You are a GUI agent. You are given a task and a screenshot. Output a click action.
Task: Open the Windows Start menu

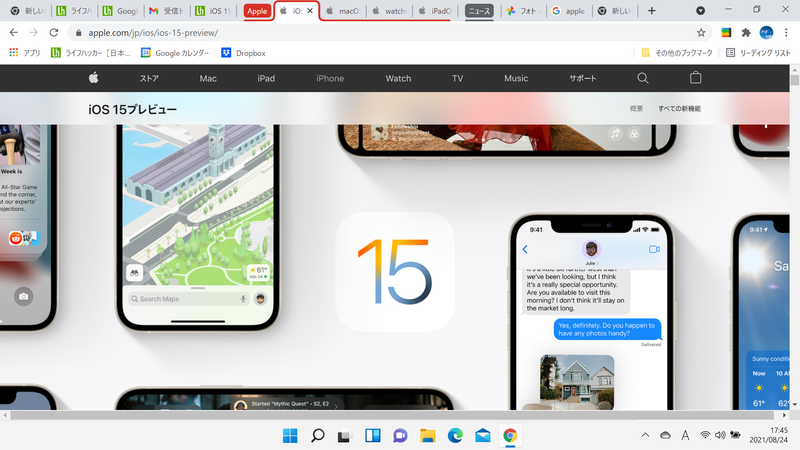[x=290, y=435]
